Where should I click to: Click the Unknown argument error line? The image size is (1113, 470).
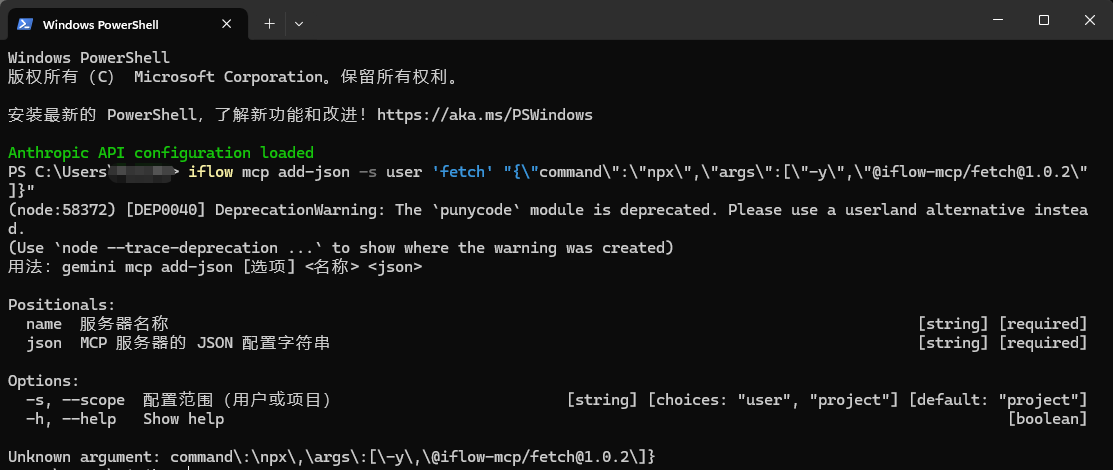tap(331, 457)
